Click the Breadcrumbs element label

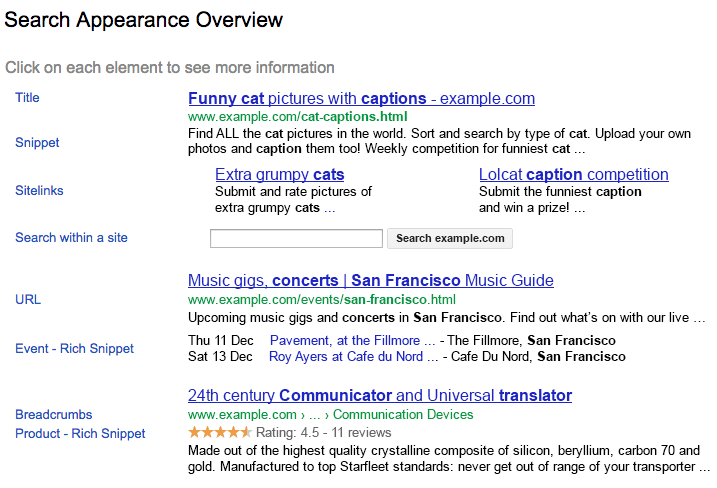(x=53, y=415)
